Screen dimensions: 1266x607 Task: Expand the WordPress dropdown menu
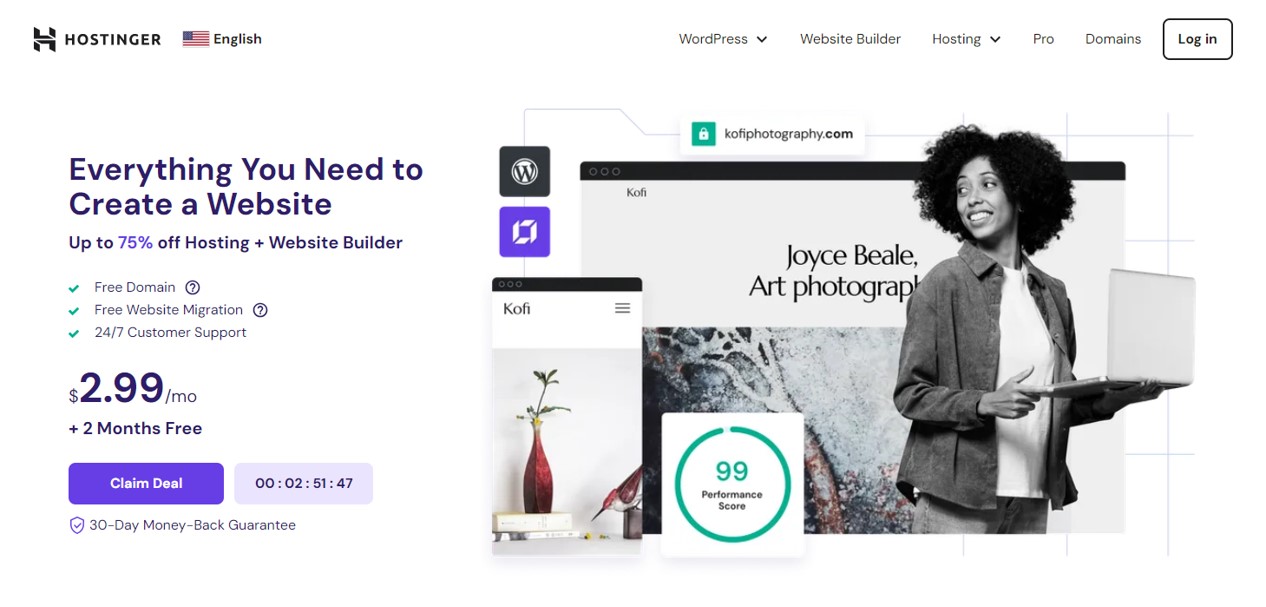pyautogui.click(x=722, y=39)
